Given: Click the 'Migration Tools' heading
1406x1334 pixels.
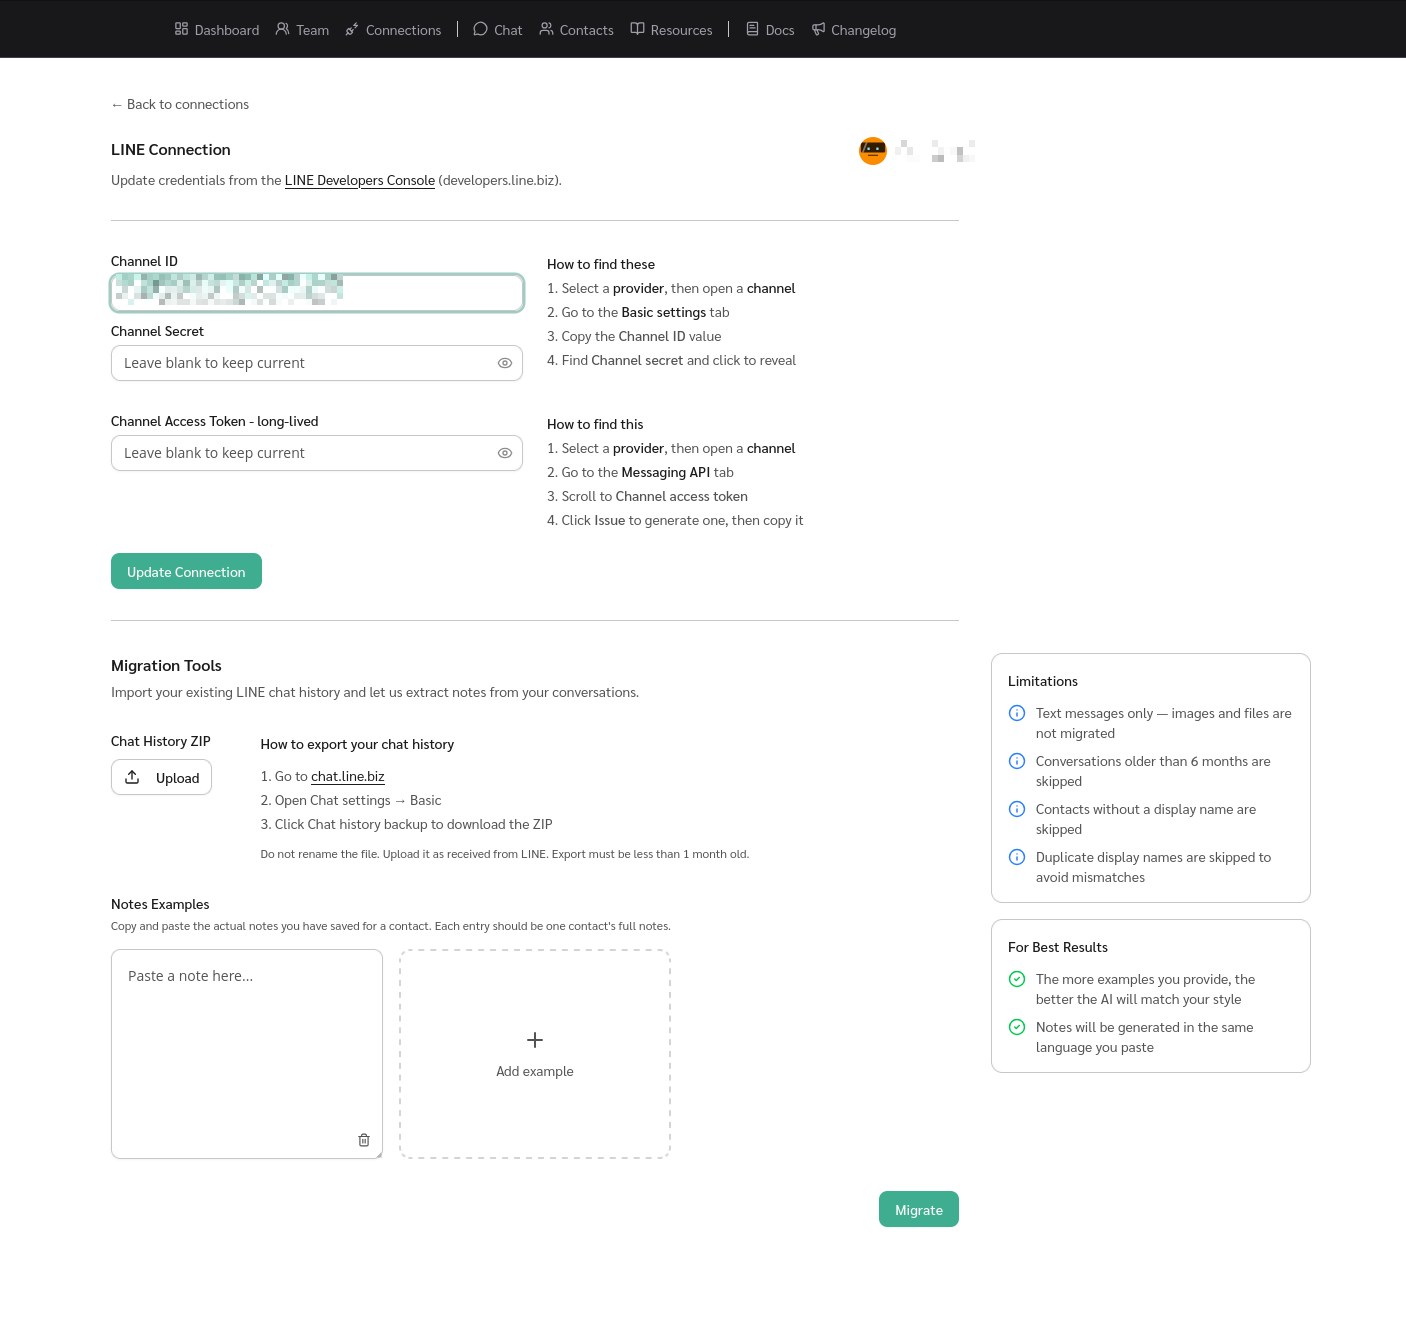Looking at the screenshot, I should 166,666.
